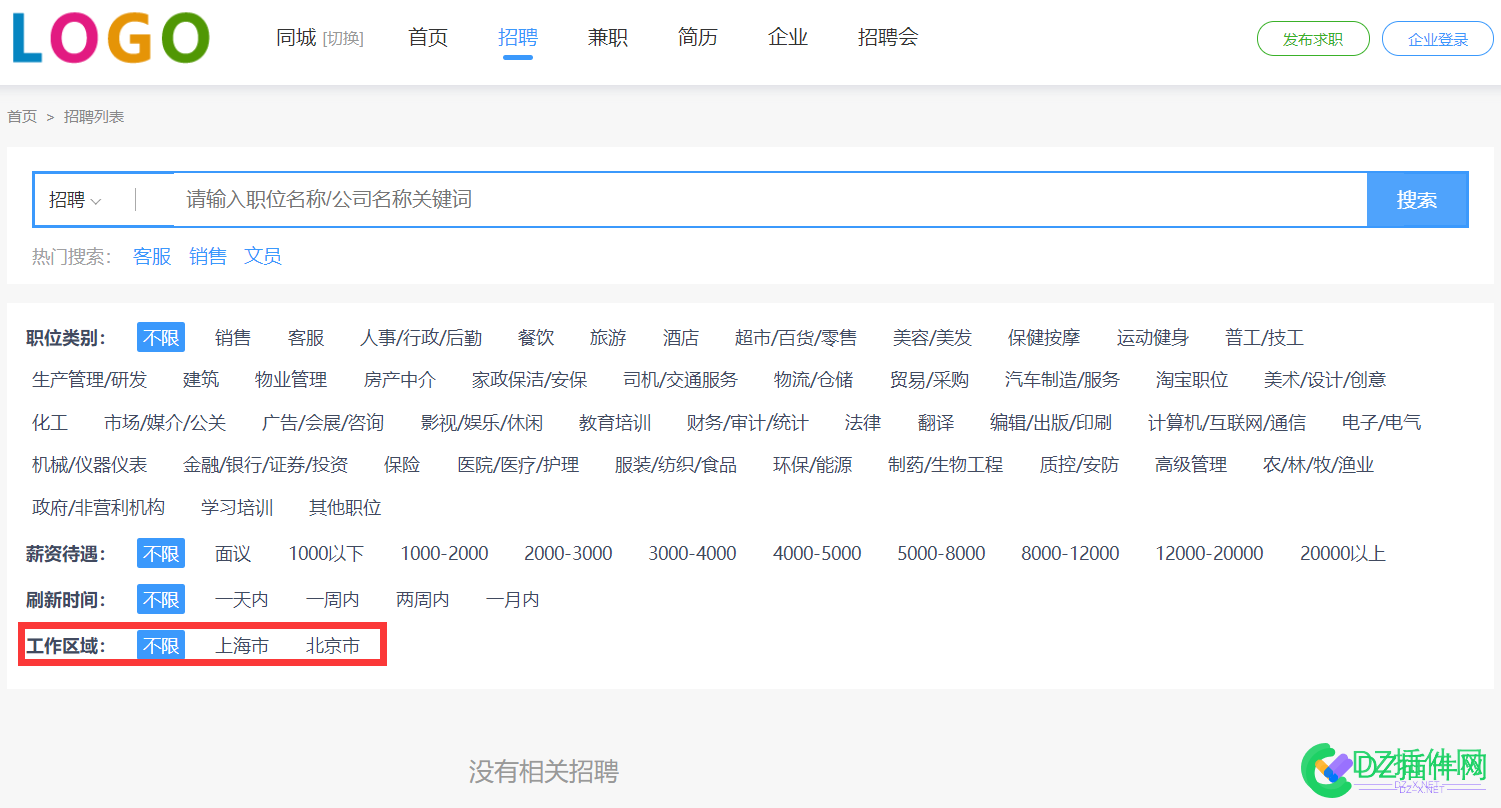Open the 兼职 navigation tab

[608, 38]
